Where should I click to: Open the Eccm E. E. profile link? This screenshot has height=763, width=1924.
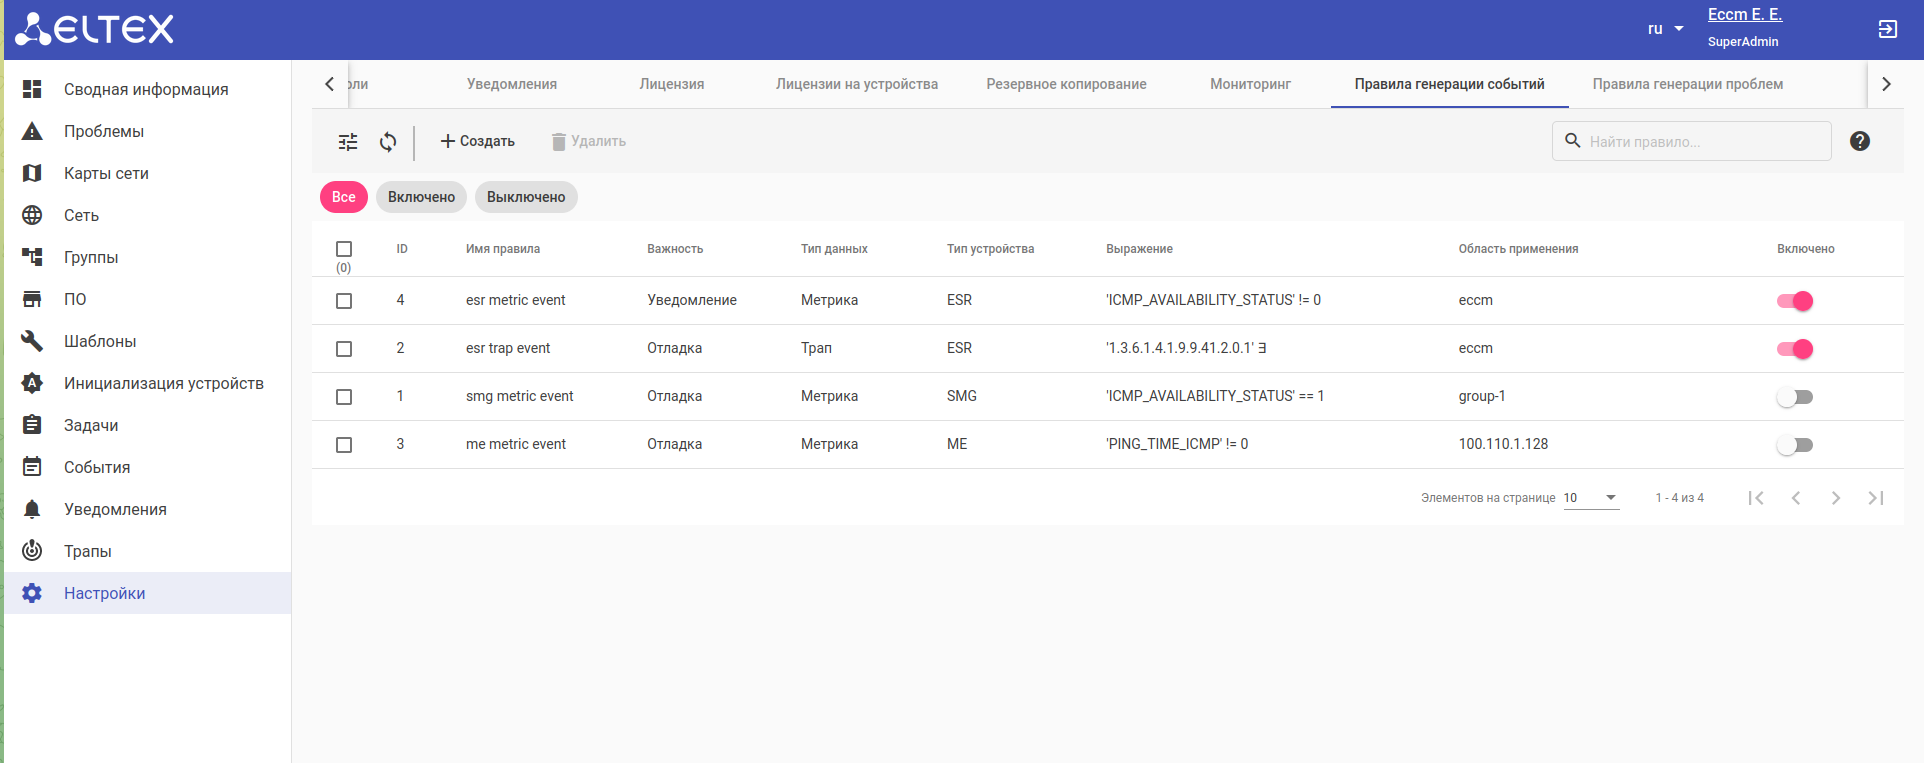pyautogui.click(x=1744, y=15)
